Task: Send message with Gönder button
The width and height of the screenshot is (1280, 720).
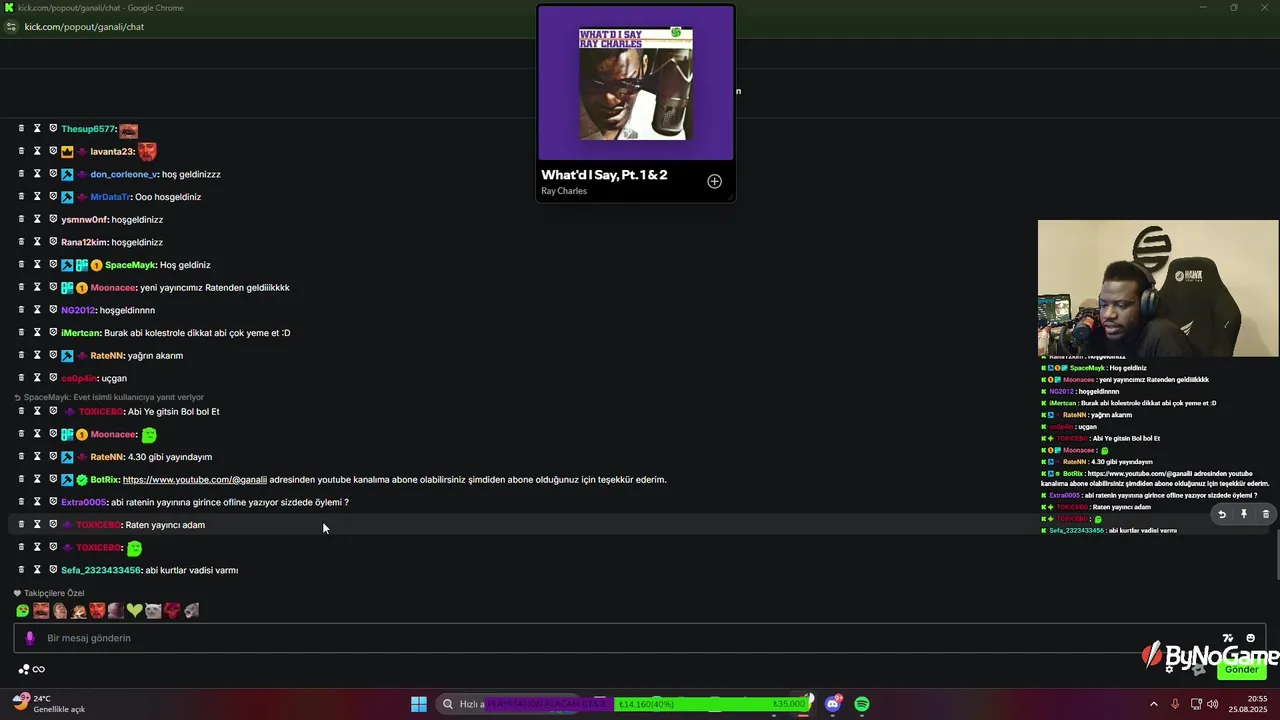Action: click(x=1241, y=669)
